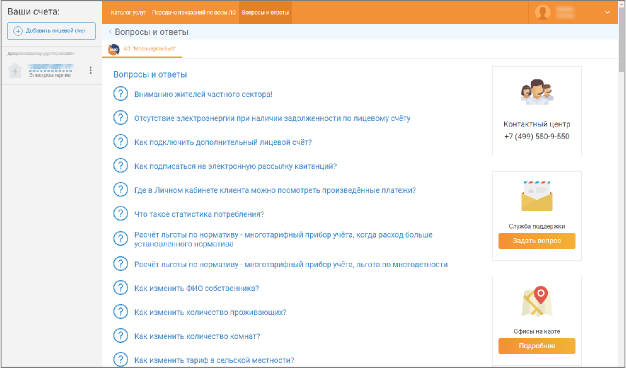
Task: Open 'Как изменить количество комнат?' link
Action: pos(197,336)
